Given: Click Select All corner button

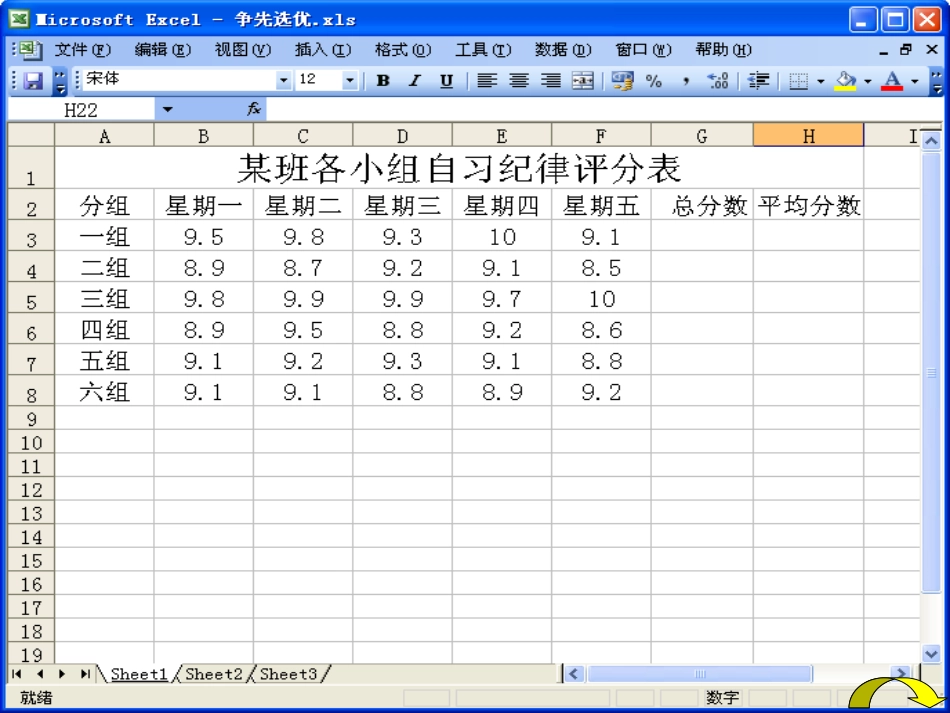Looking at the screenshot, I should pos(31,135).
